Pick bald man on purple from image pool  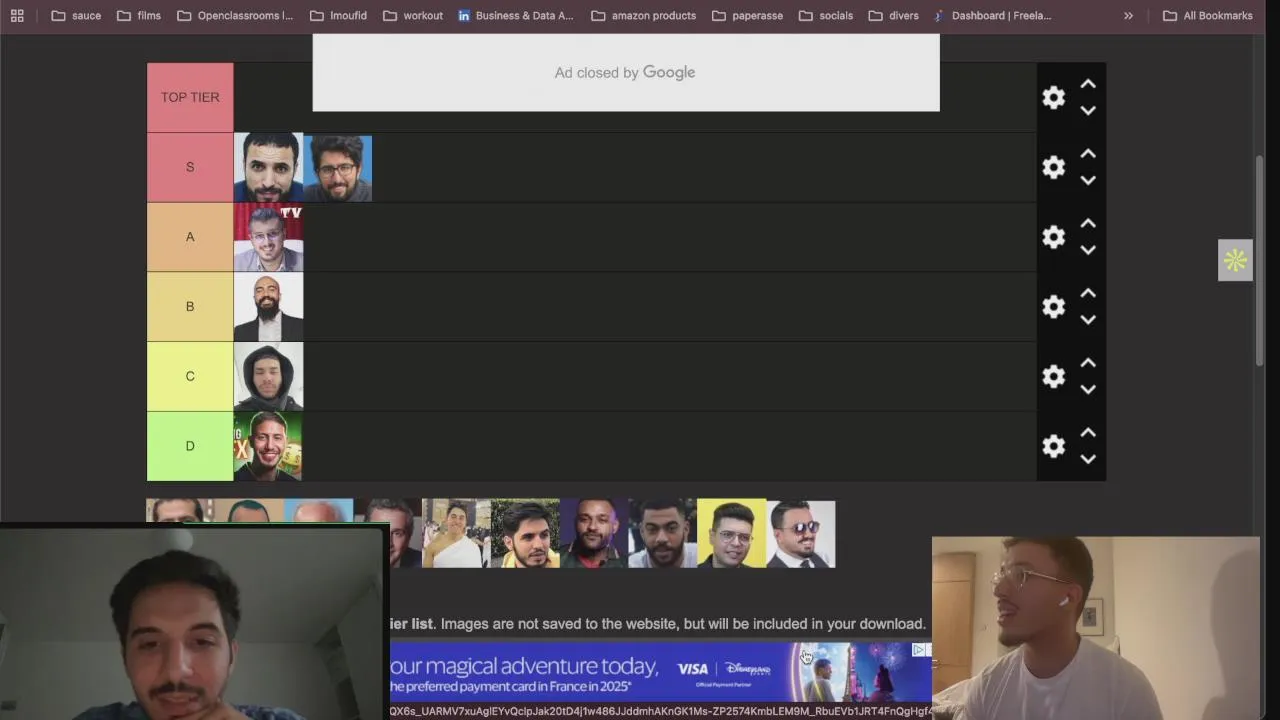pyautogui.click(x=594, y=533)
